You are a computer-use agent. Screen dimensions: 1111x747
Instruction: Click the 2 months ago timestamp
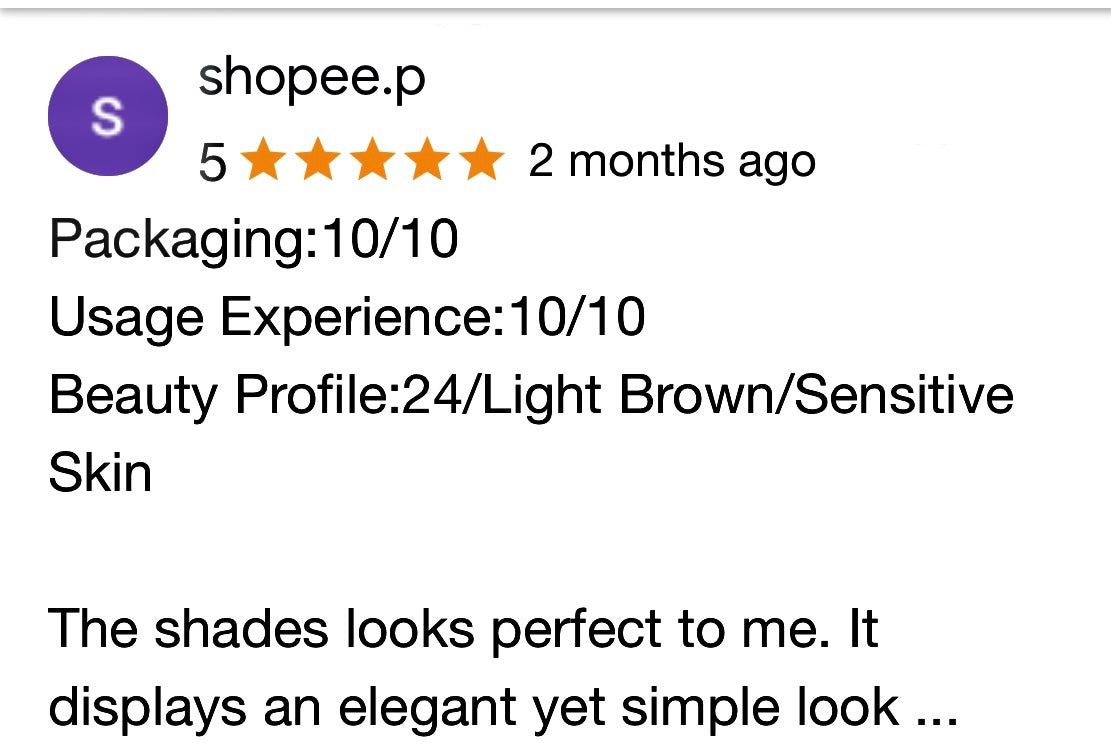pos(672,162)
